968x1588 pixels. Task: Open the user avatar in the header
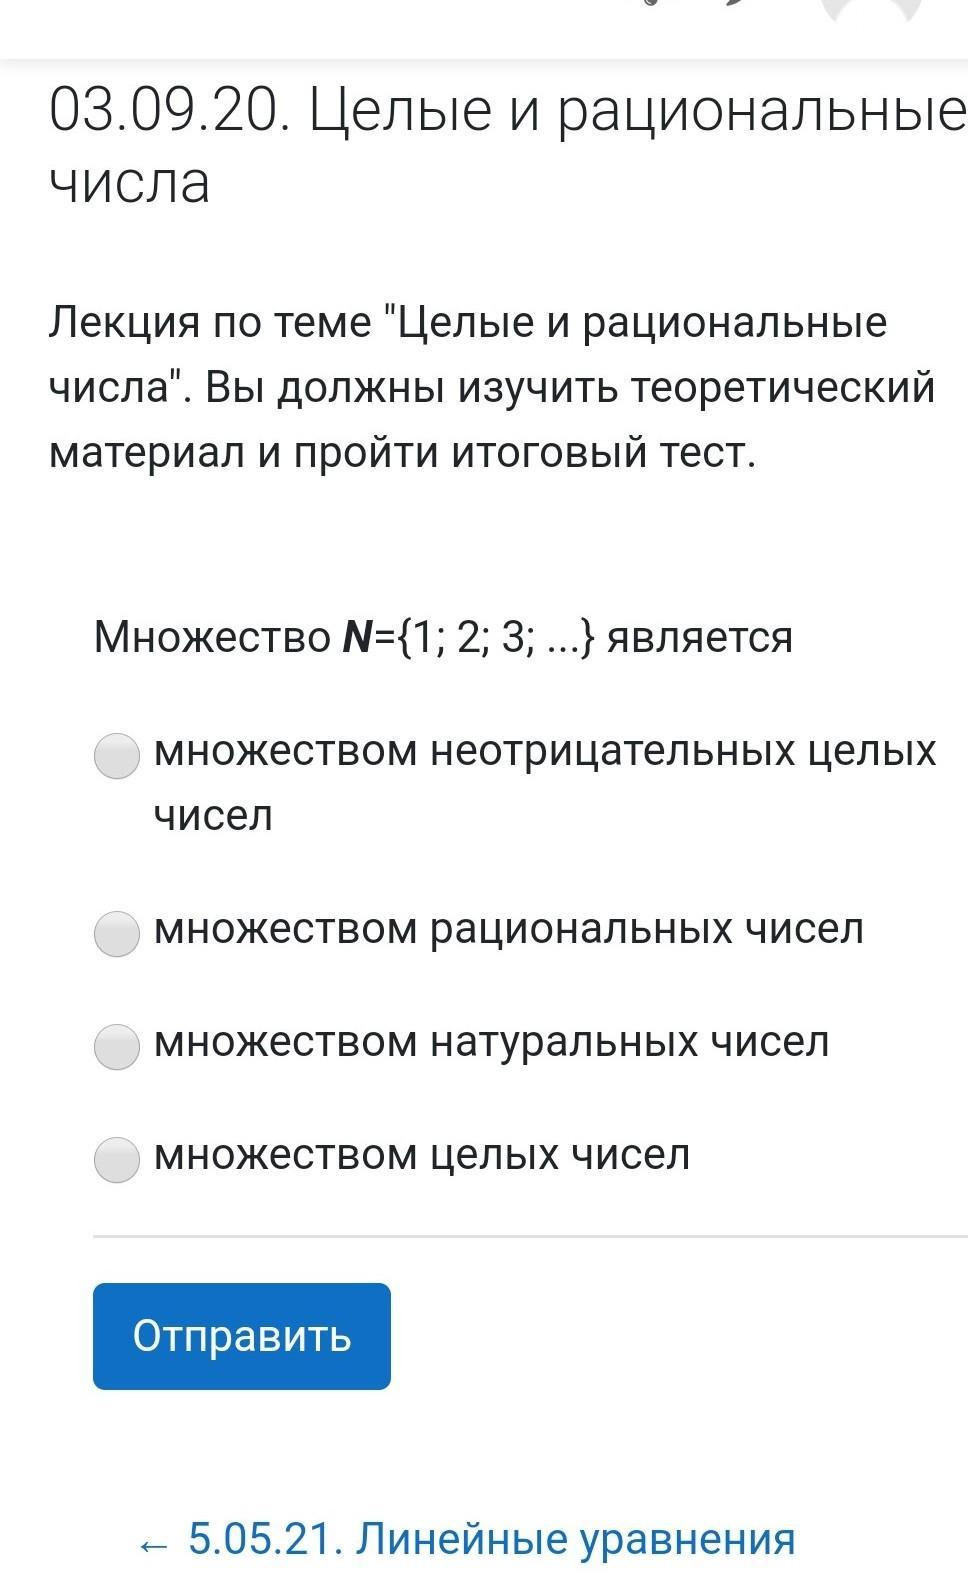click(871, 10)
